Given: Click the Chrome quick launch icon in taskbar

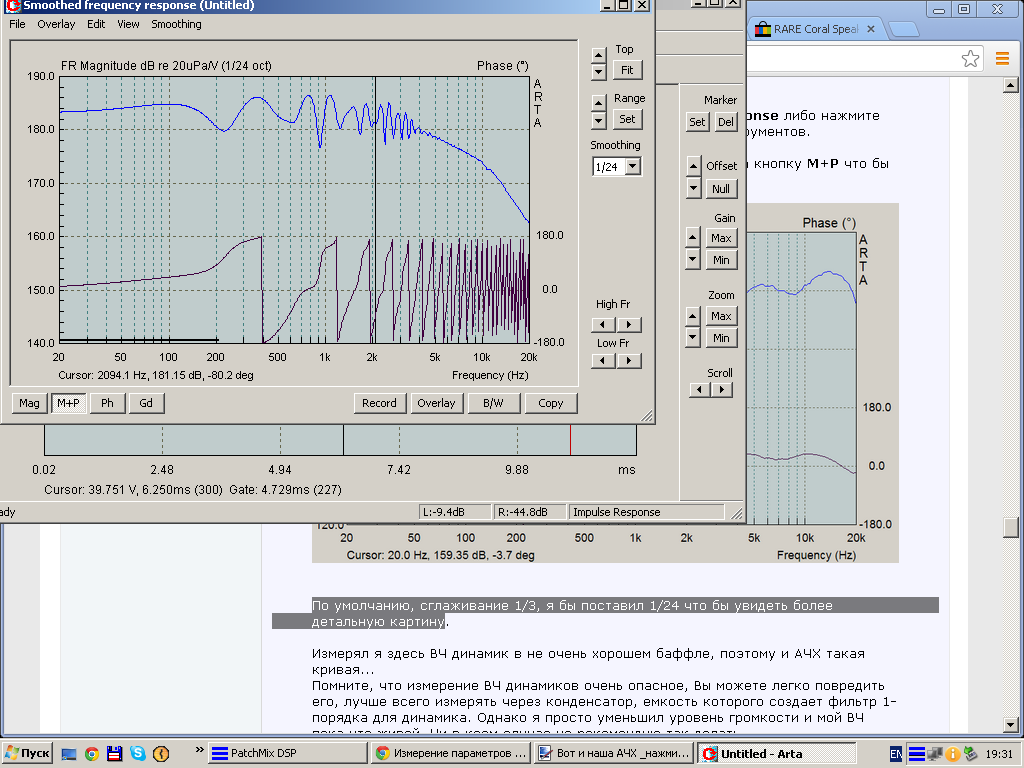Looking at the screenshot, I should tap(91, 753).
